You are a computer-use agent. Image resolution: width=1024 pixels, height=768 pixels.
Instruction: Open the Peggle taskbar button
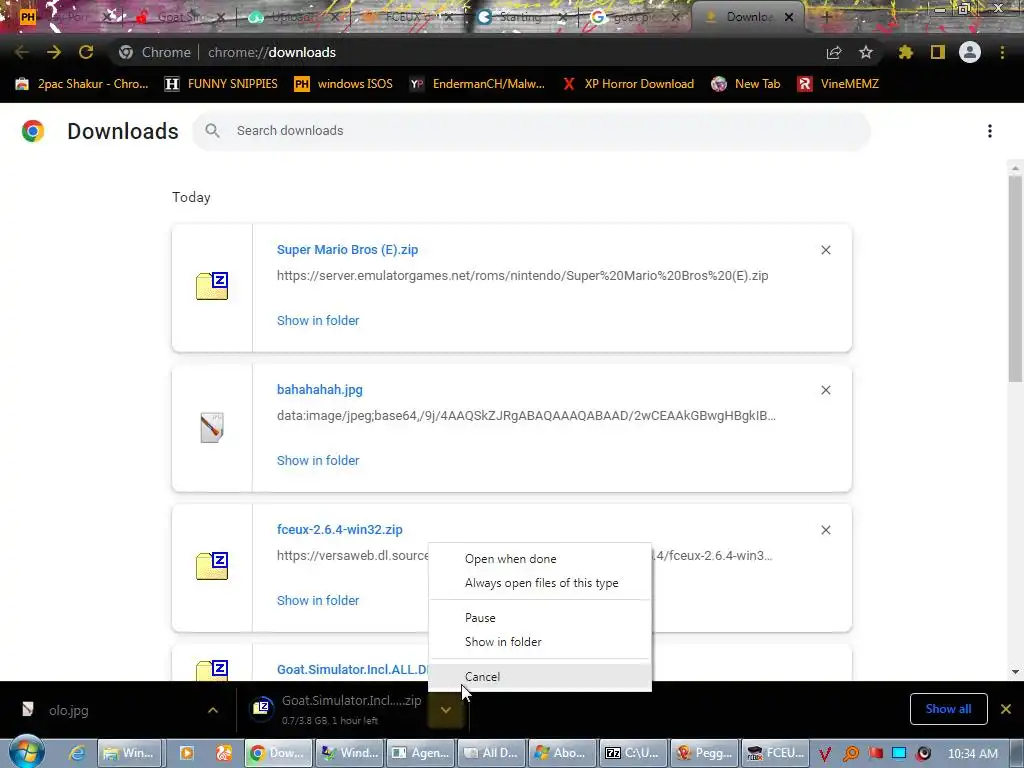703,753
